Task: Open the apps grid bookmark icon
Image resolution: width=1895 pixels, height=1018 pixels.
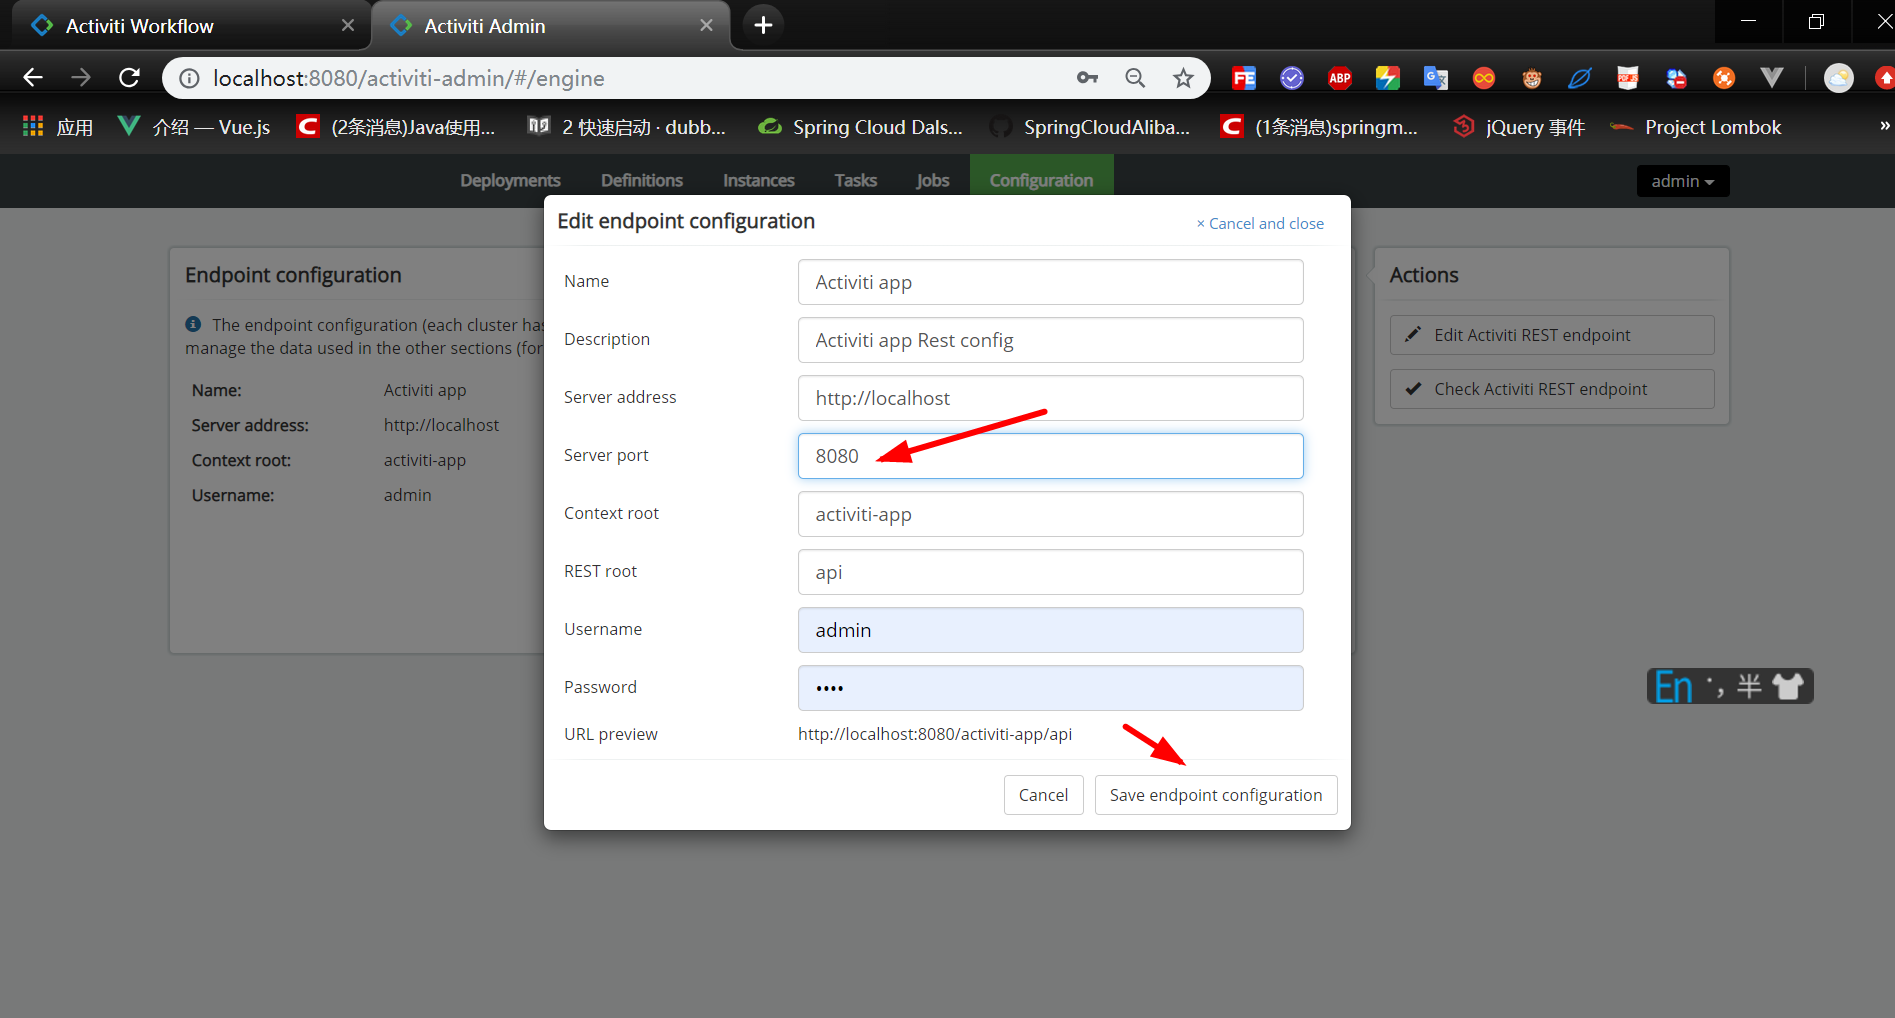Action: coord(33,126)
